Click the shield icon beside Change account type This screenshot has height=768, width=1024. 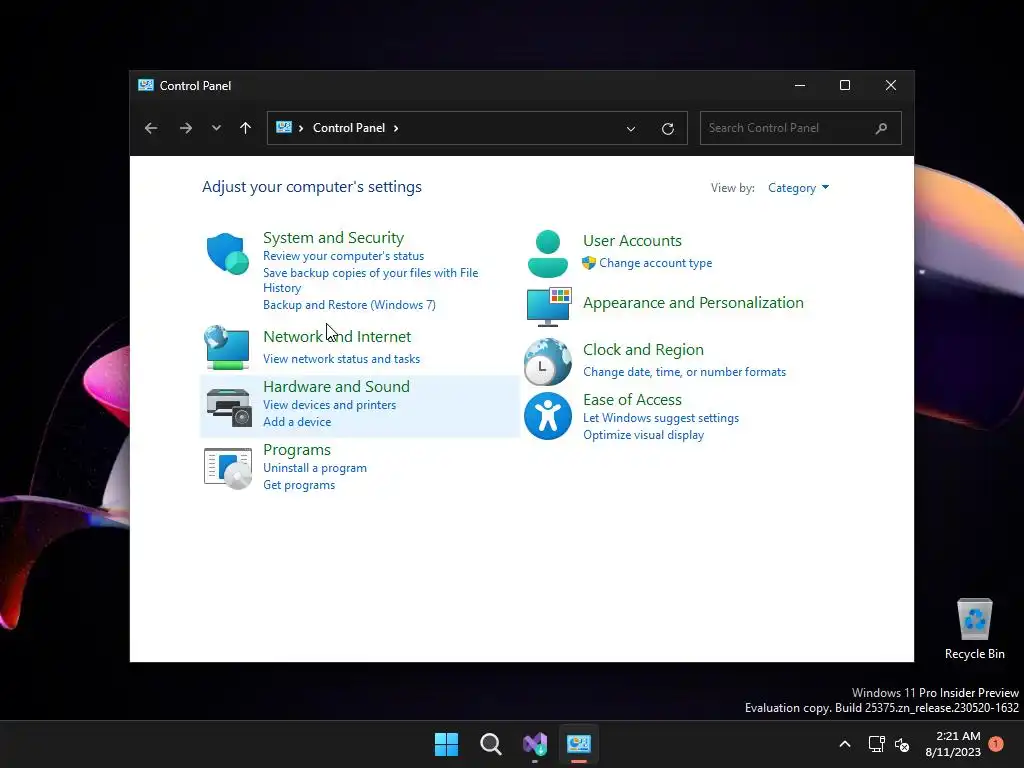click(x=589, y=263)
